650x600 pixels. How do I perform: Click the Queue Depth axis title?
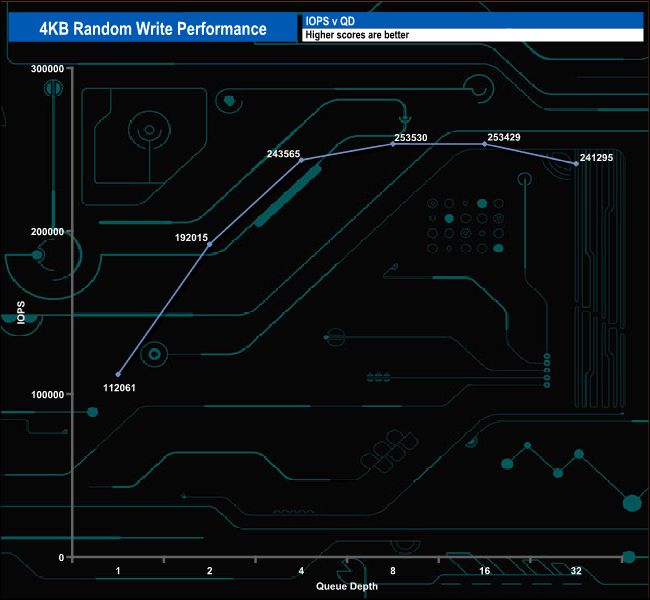(x=347, y=586)
